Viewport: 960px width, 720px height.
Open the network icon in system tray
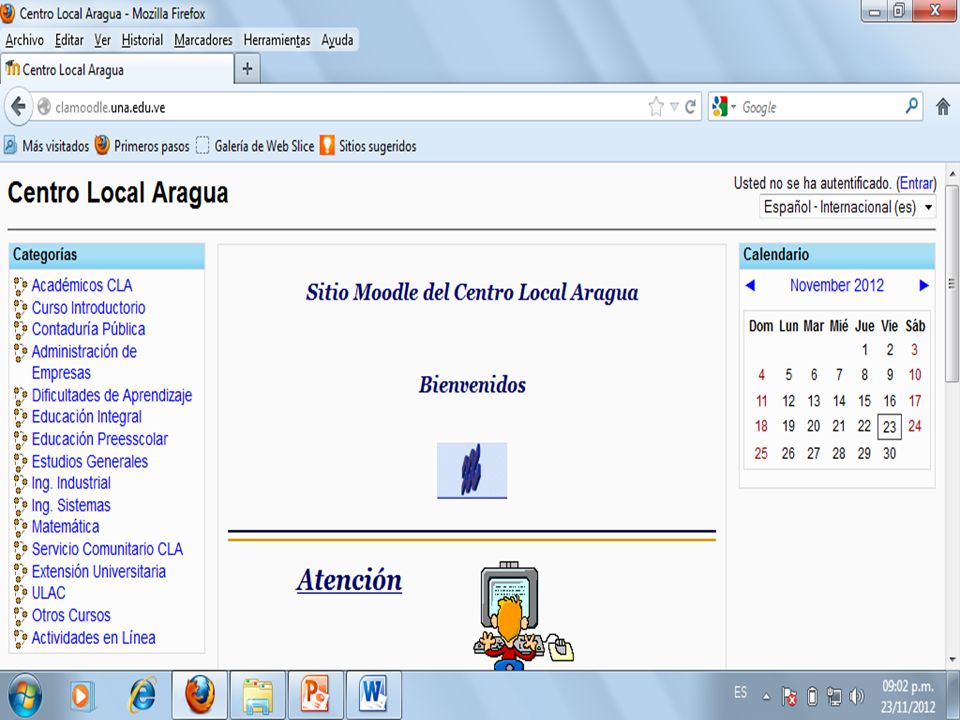(834, 696)
